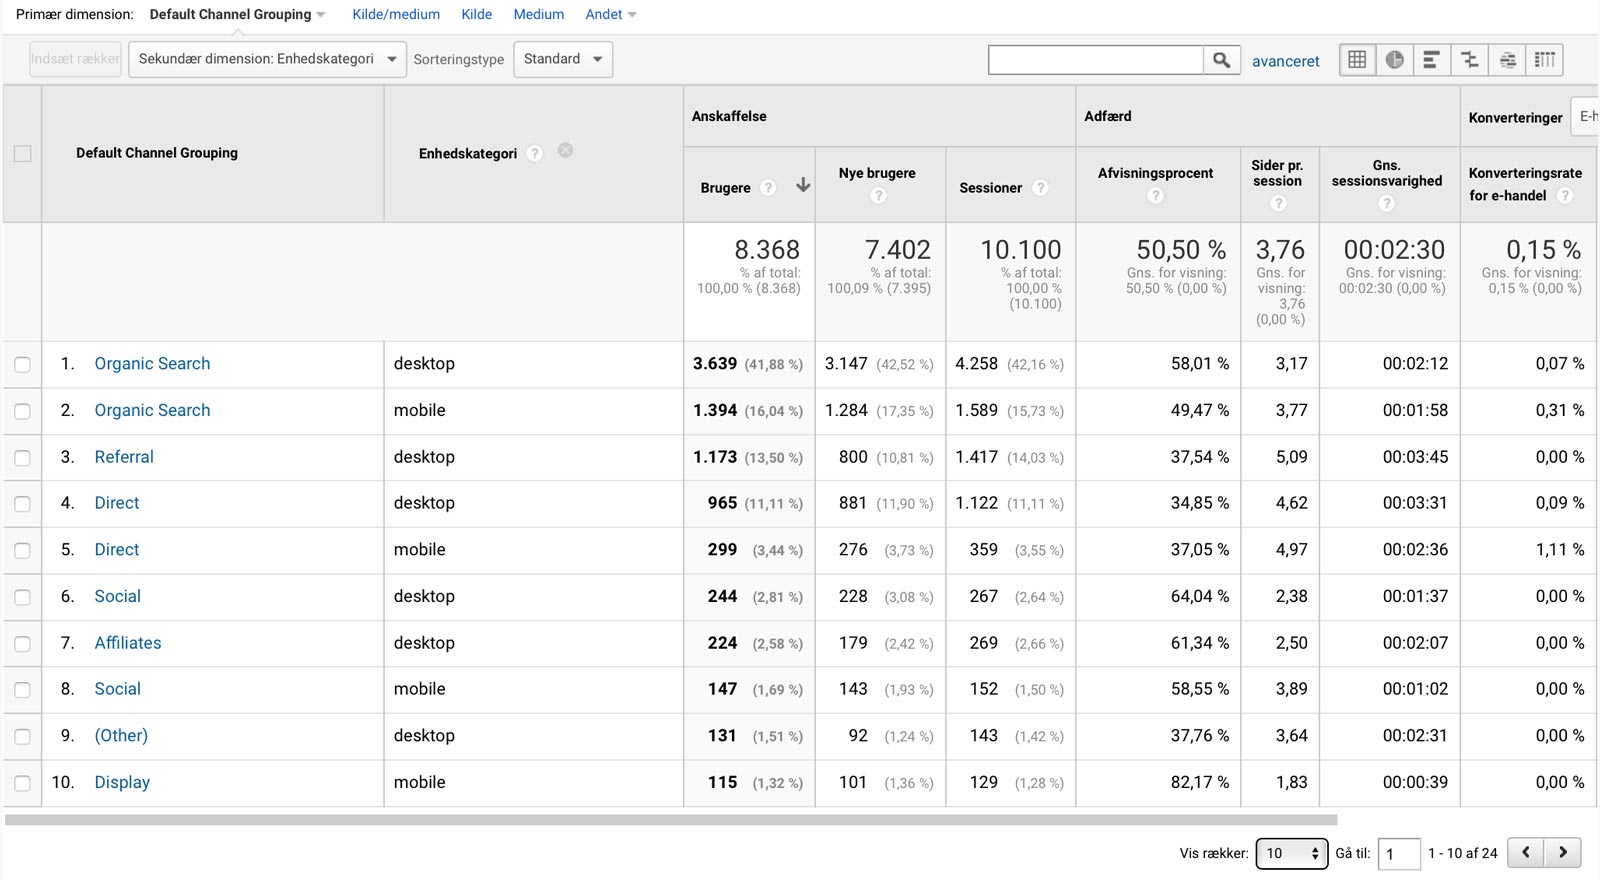Open the E-handel conversions dropdown
This screenshot has width=1600, height=881.
(1584, 117)
